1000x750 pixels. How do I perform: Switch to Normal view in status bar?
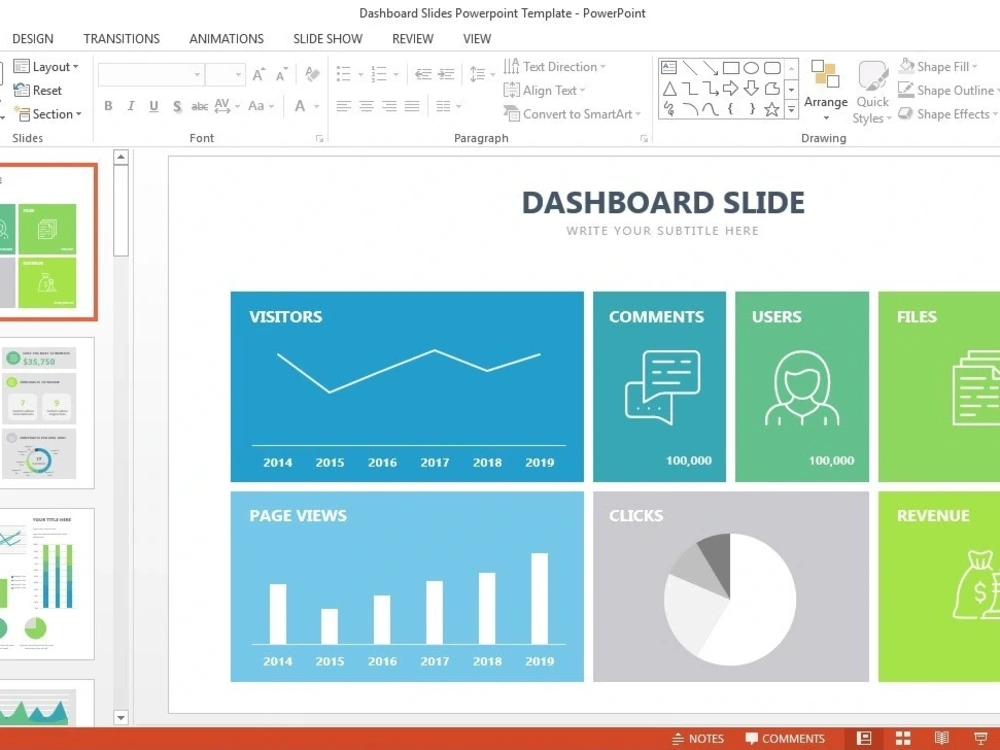[864, 738]
